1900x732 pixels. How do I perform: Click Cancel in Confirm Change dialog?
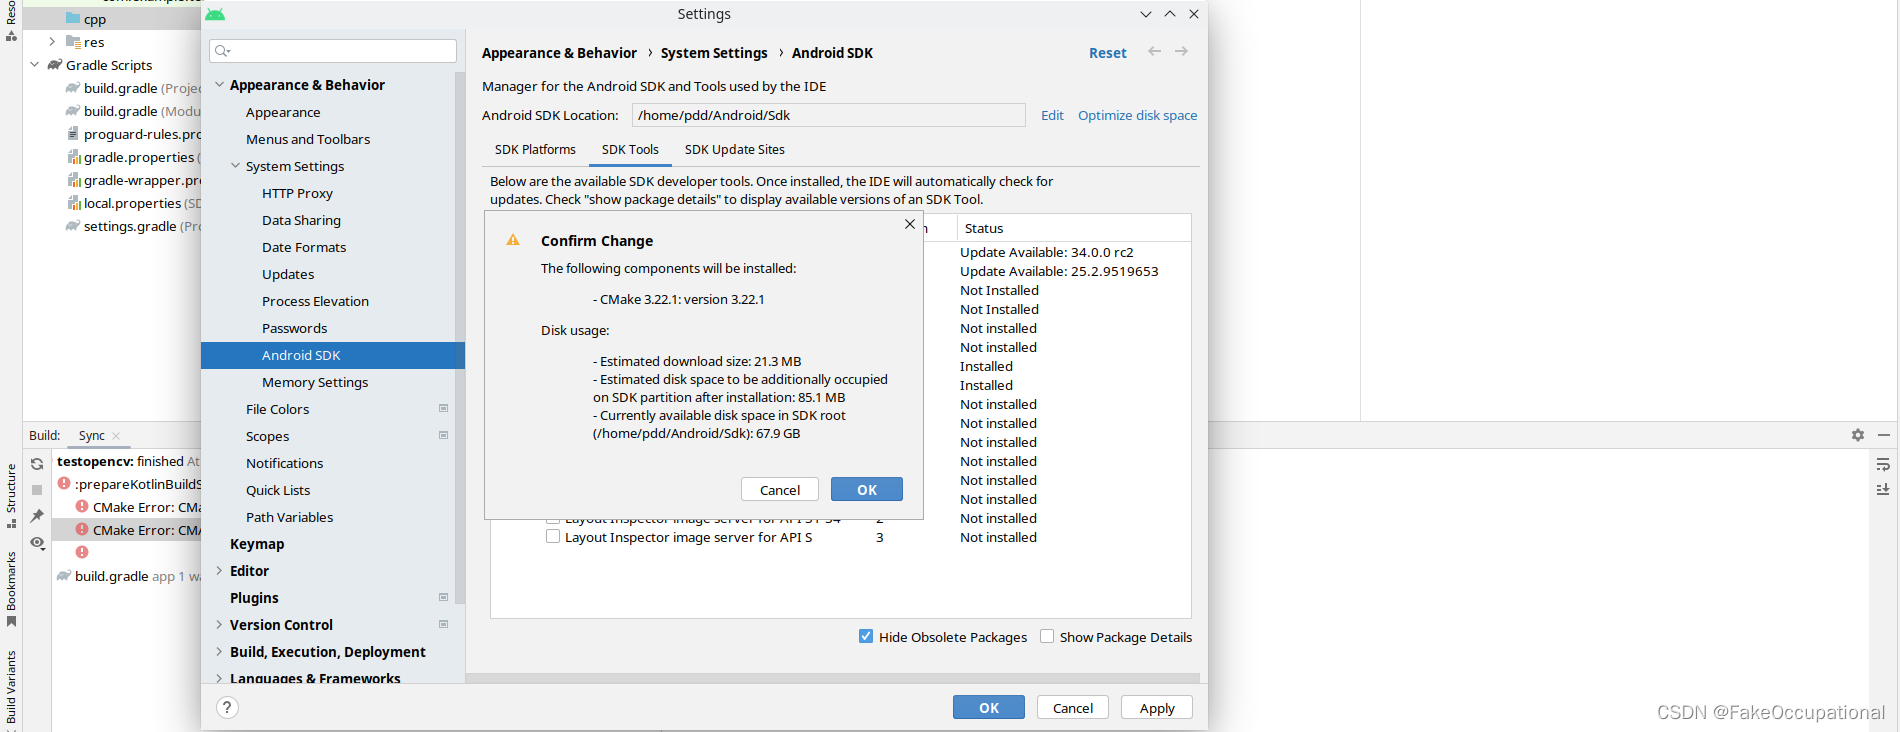(780, 489)
